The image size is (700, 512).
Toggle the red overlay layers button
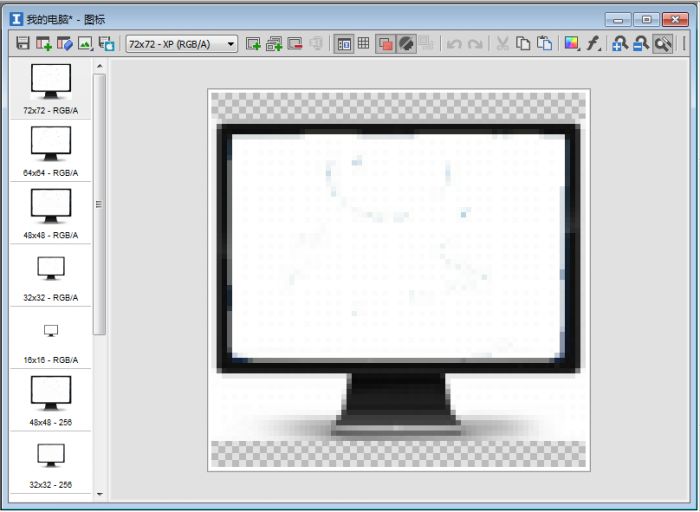point(385,44)
